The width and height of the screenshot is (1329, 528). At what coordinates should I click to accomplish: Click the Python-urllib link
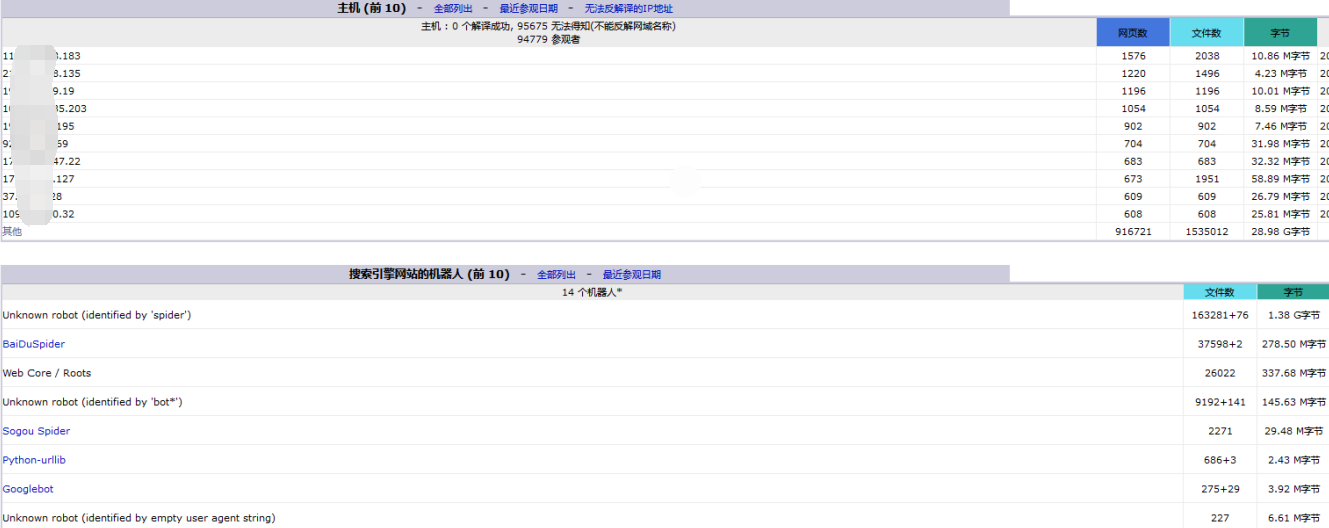tap(34, 460)
